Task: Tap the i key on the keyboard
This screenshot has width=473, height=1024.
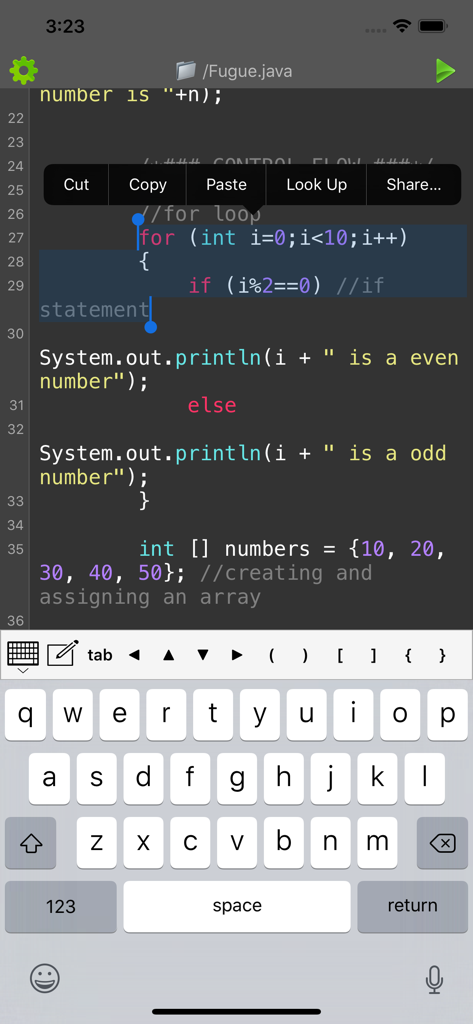Action: [353, 714]
